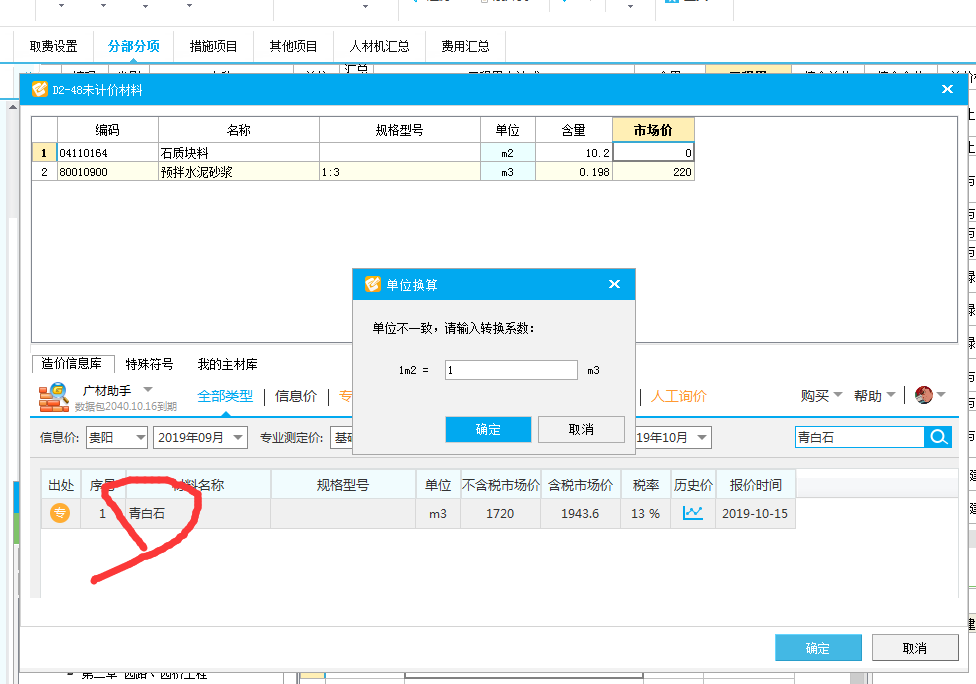Click the 税率 value 13 %
This screenshot has width=976, height=684.
click(645, 513)
